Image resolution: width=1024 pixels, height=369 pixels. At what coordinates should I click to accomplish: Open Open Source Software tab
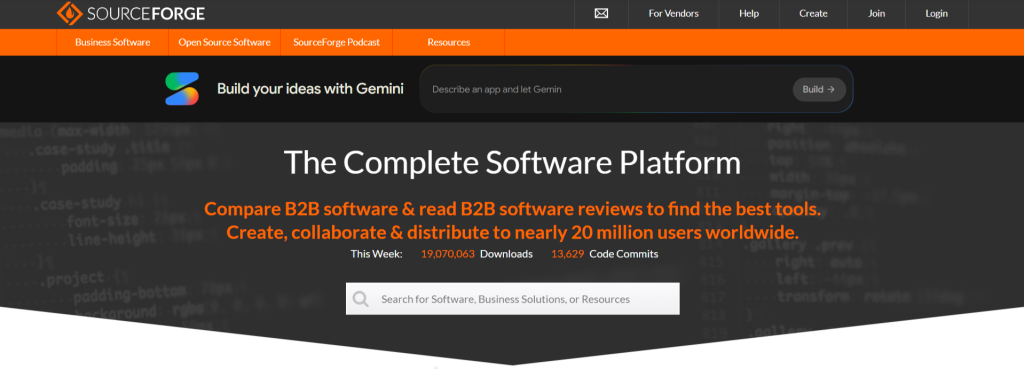click(225, 42)
